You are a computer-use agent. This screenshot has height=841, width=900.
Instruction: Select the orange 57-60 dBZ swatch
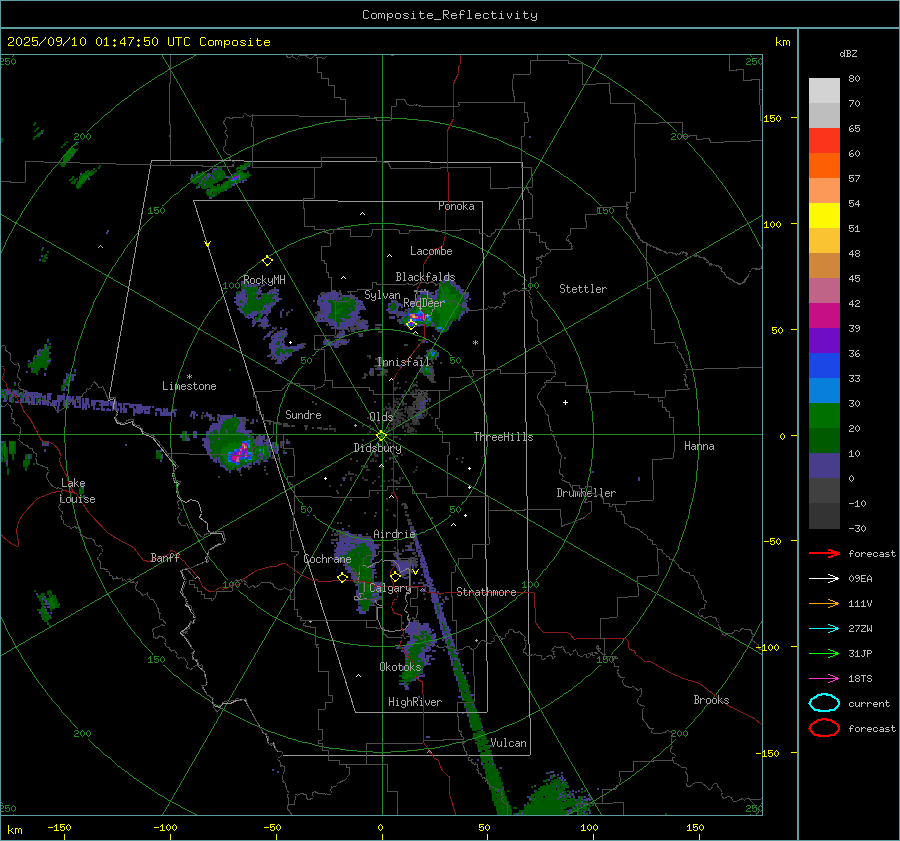click(824, 165)
